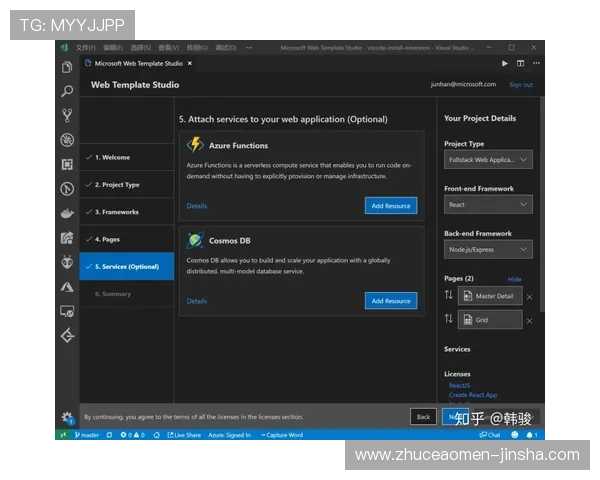Open the Back-end Framework Node.js/Express dropdown
This screenshot has width=600, height=480.
coord(488,249)
